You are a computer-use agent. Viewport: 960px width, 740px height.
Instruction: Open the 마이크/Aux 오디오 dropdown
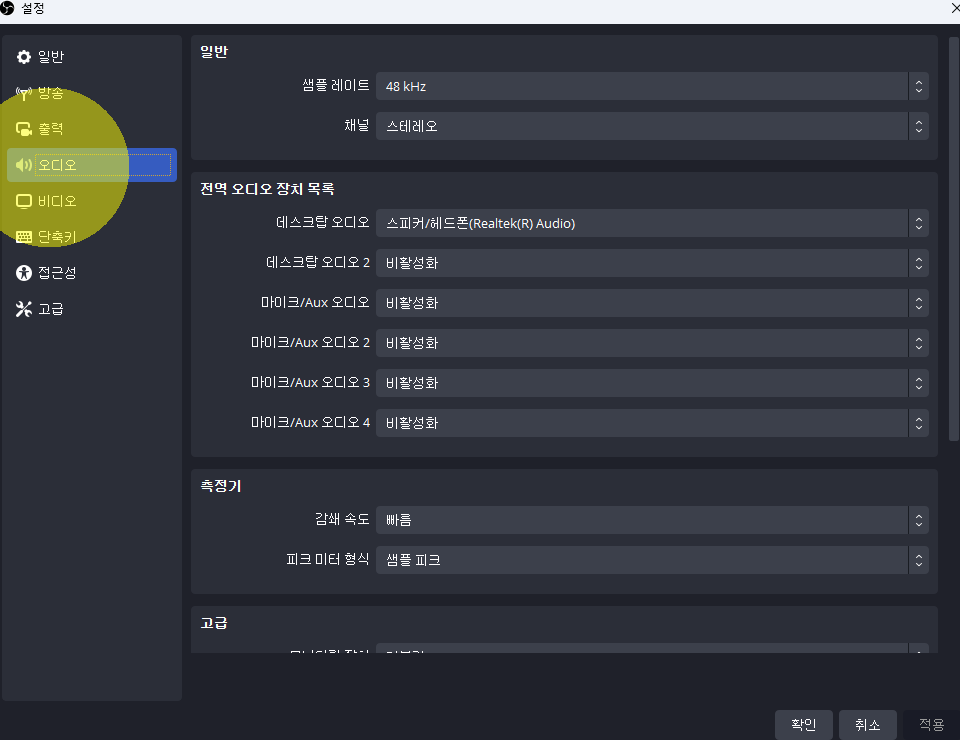point(652,303)
